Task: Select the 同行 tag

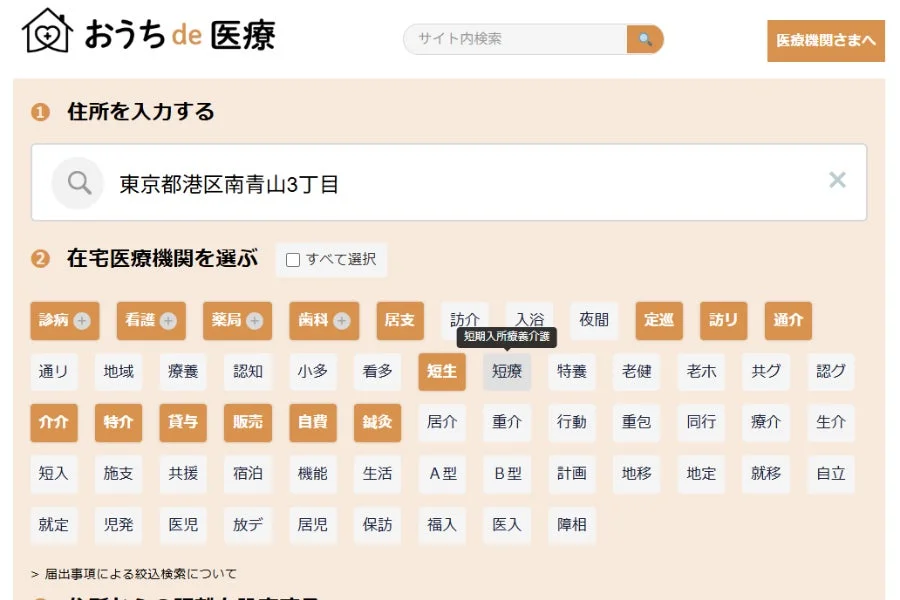Action: point(701,423)
